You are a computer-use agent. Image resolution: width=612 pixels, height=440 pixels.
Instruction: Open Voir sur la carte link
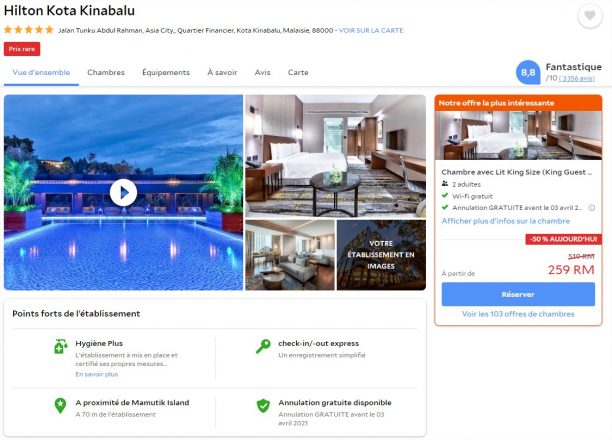point(371,30)
